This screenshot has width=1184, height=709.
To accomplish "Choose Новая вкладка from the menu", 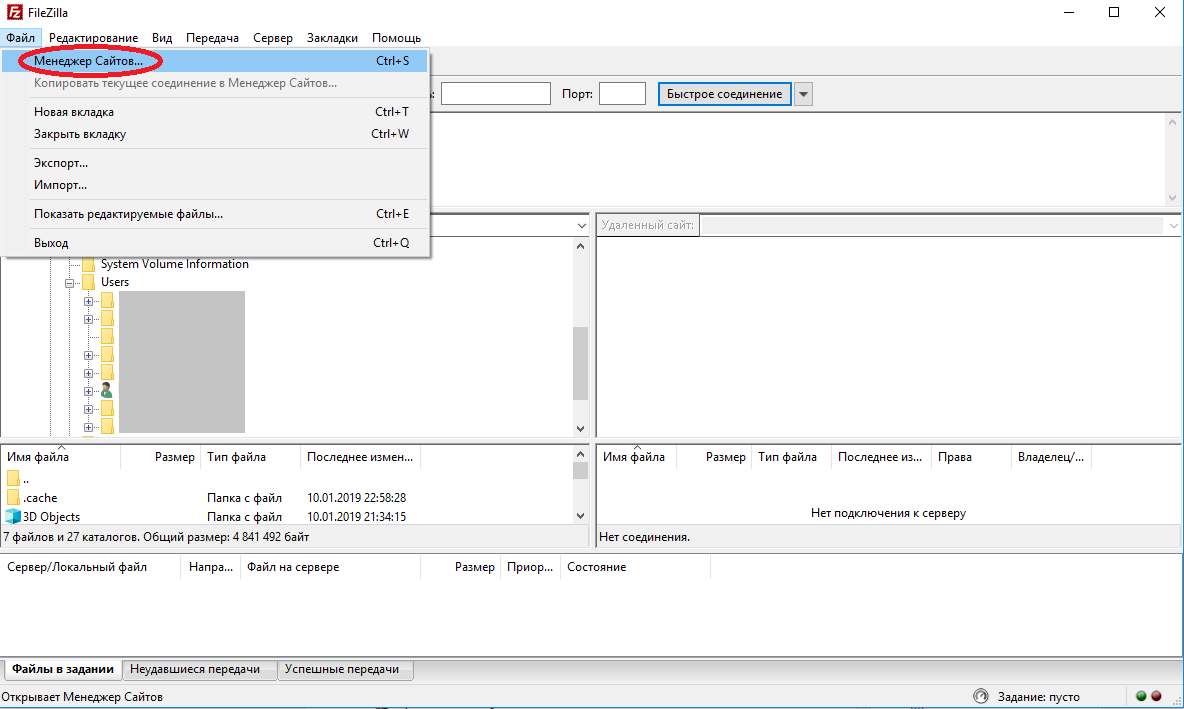I will tap(215, 112).
